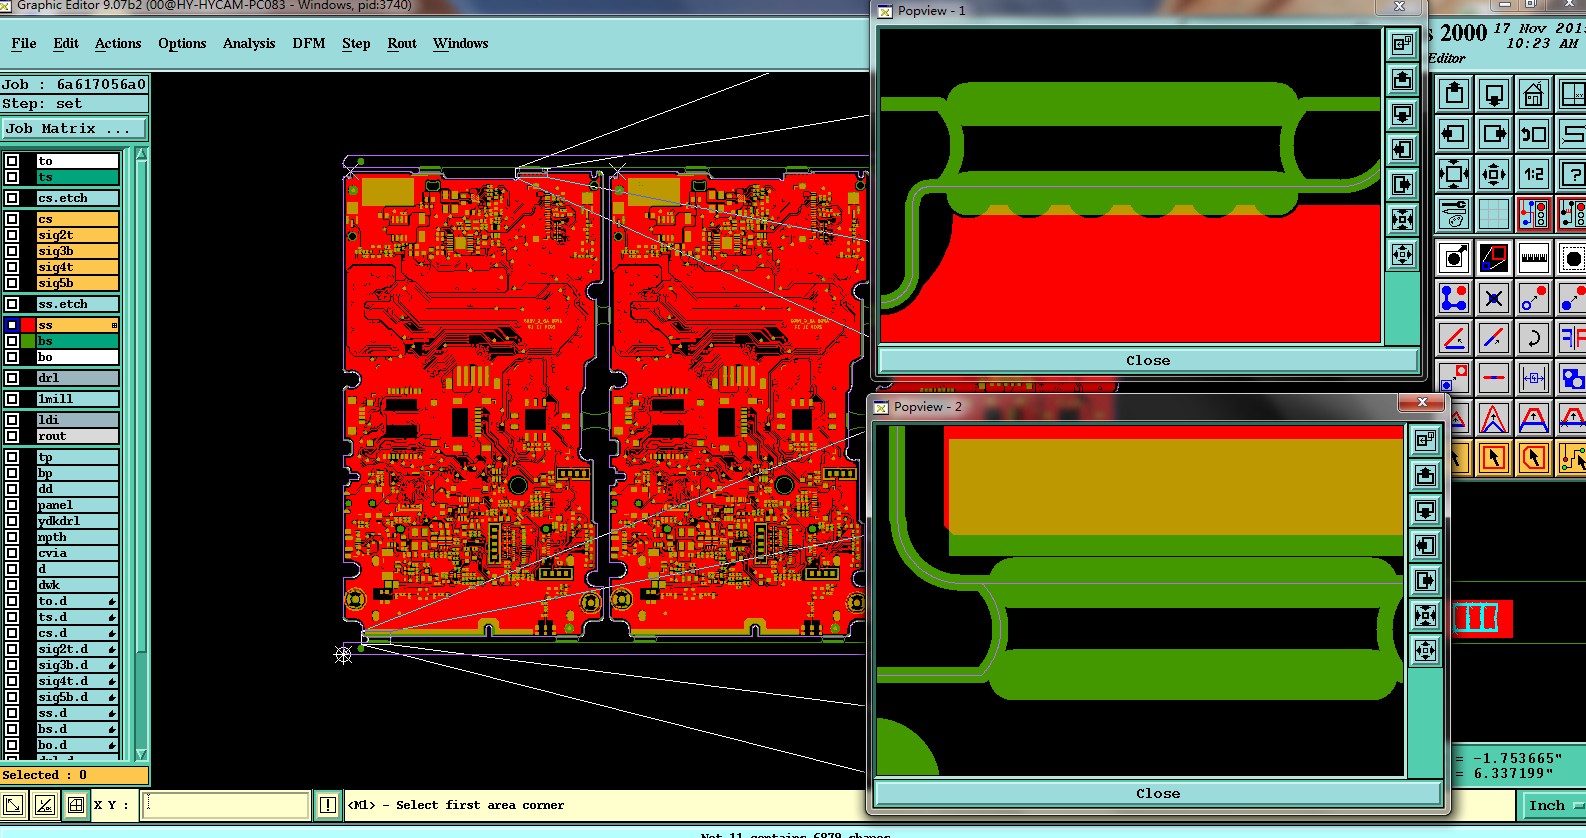1586x838 pixels.
Task: Toggle checkbox for layer 'sig2t'
Action: (x=12, y=235)
